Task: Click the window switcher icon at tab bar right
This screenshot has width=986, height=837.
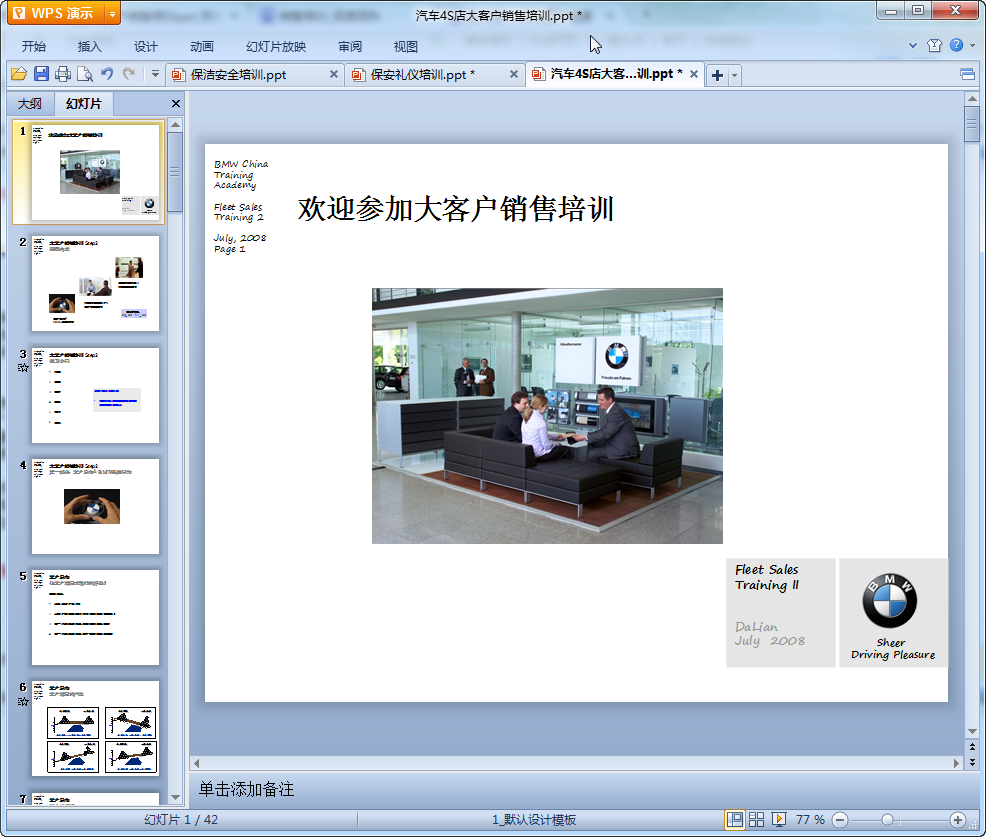Action: (x=967, y=75)
